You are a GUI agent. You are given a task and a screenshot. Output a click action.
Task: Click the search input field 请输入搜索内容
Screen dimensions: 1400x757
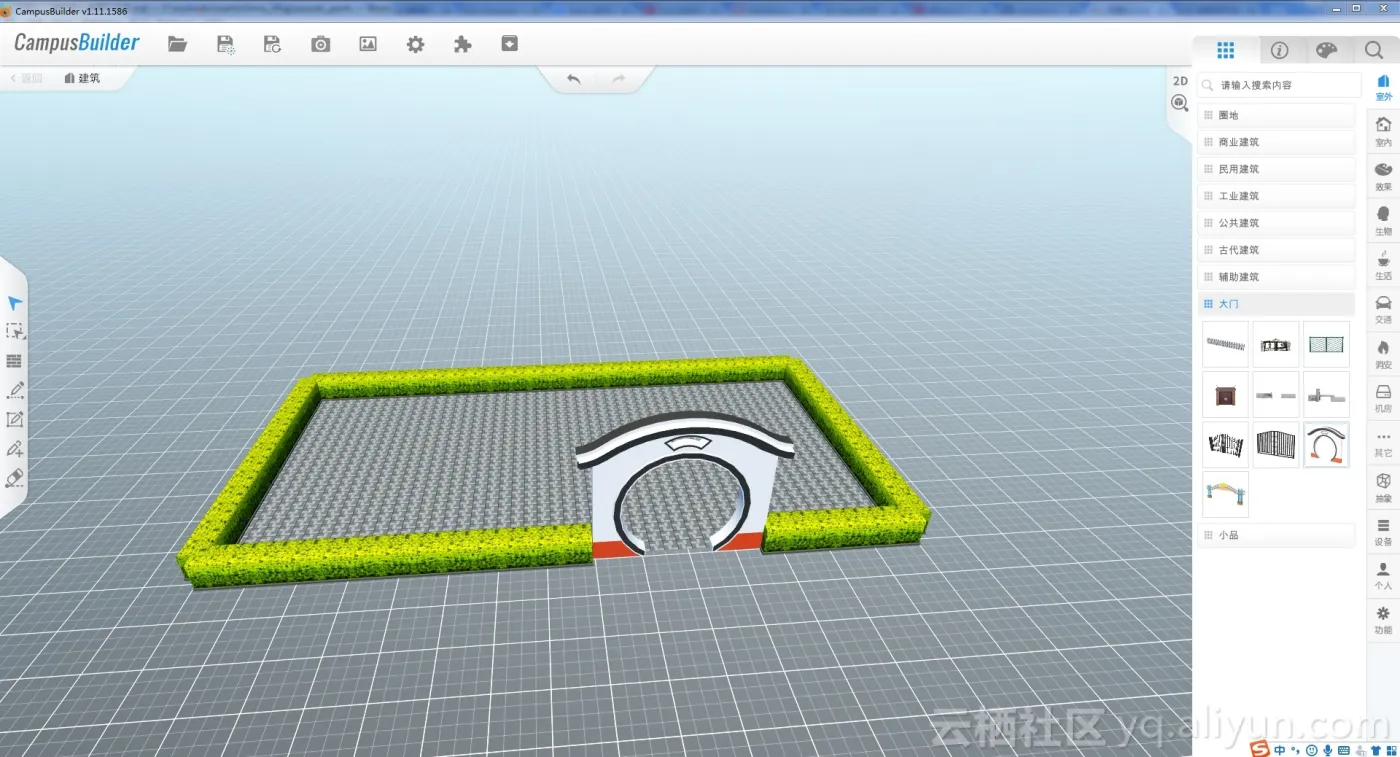pos(1279,85)
